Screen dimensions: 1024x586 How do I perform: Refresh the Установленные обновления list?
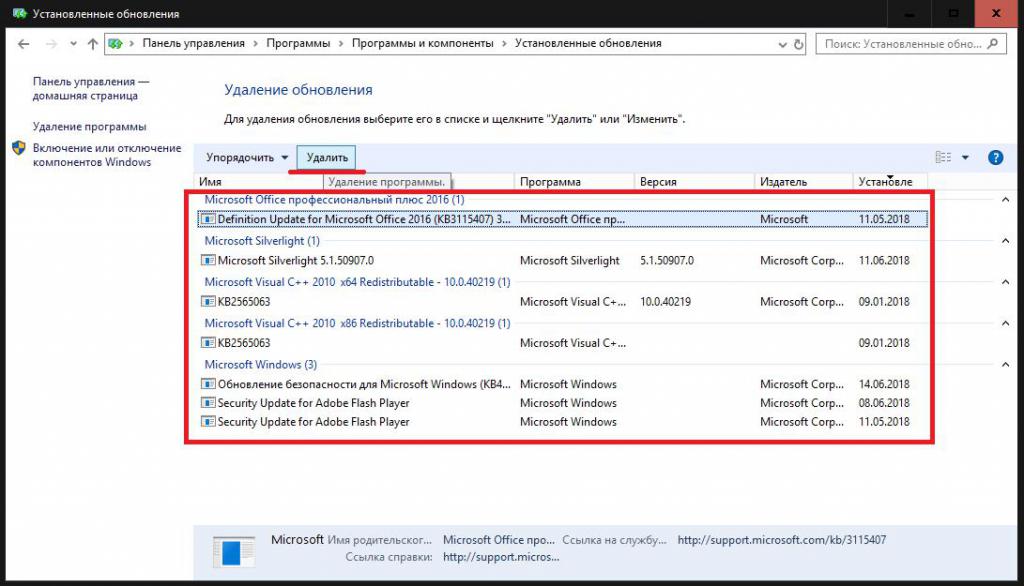click(798, 44)
